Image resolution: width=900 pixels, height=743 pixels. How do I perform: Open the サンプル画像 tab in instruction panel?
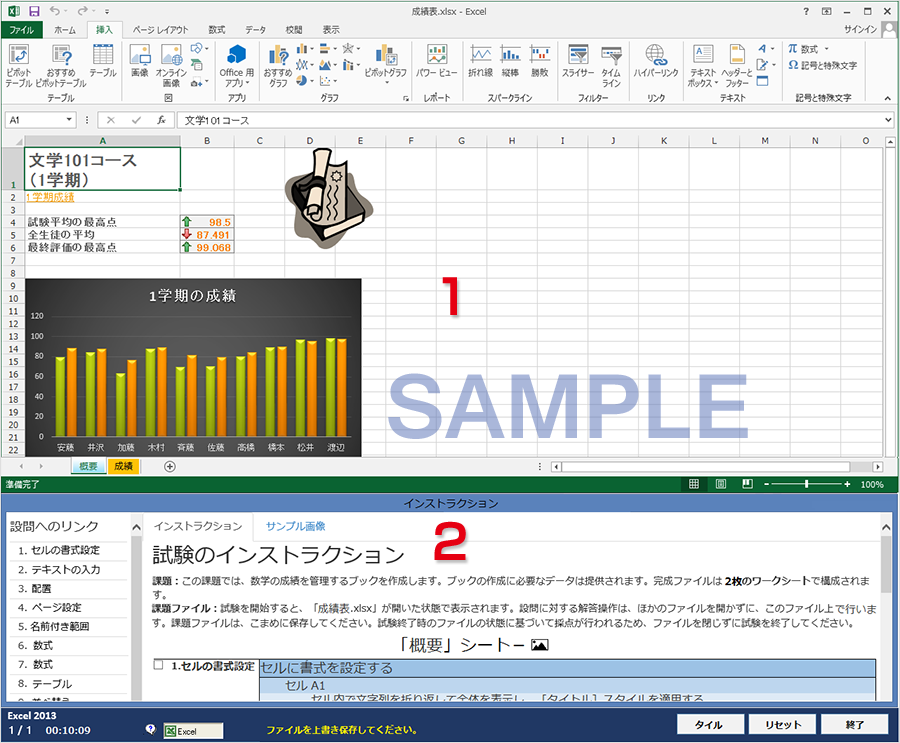[x=296, y=526]
